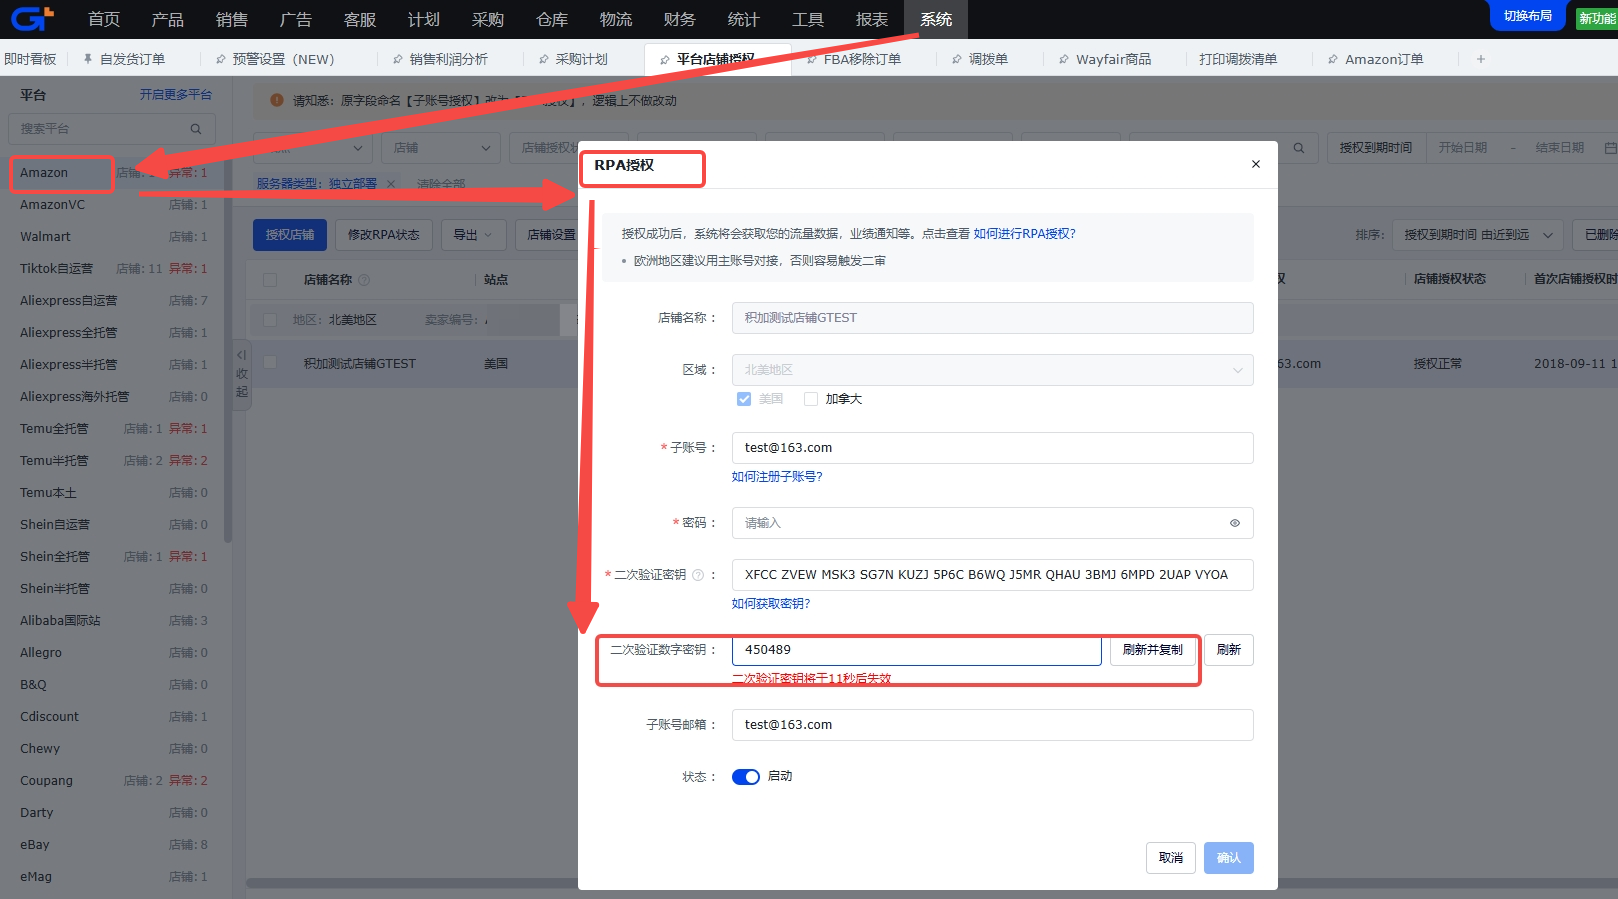Image resolution: width=1618 pixels, height=899 pixels.
Task: Click the pin icon on 调拨单 tab
Action: (x=957, y=59)
